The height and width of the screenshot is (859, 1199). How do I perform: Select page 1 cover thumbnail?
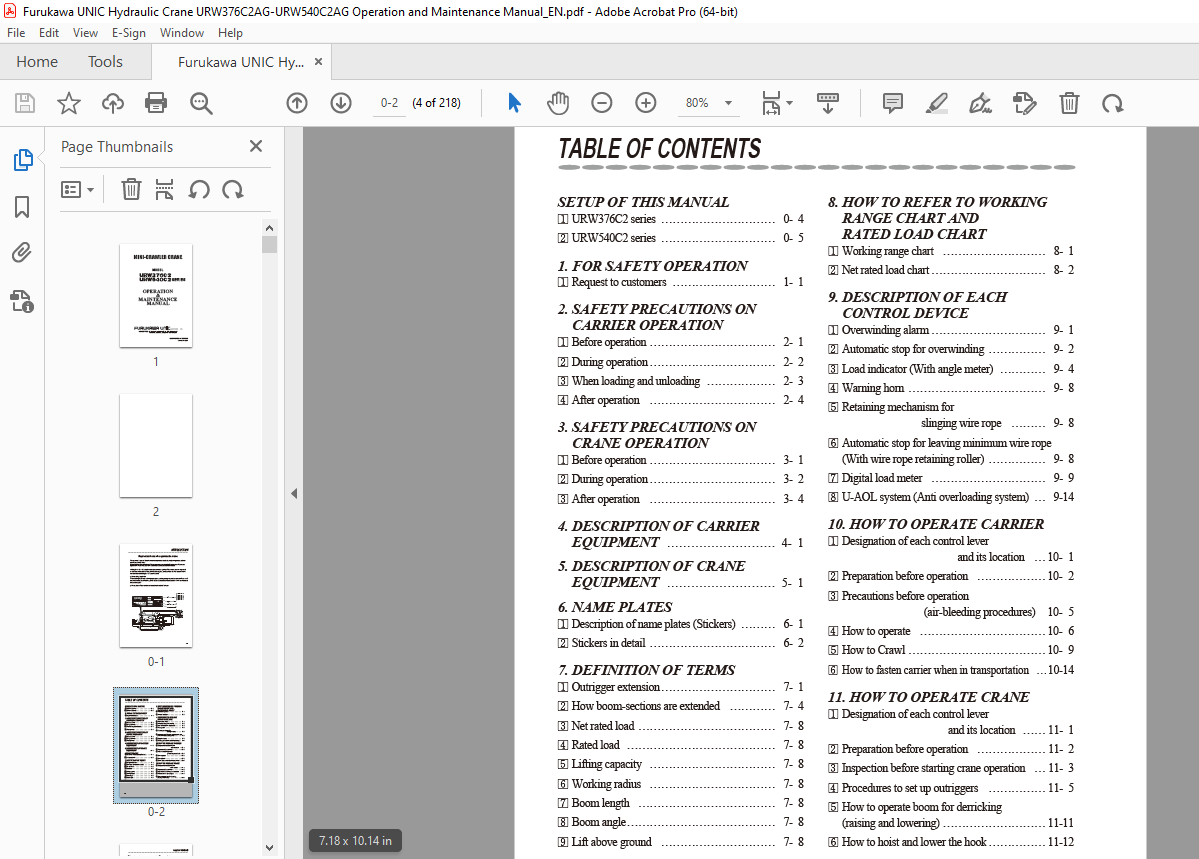[156, 295]
